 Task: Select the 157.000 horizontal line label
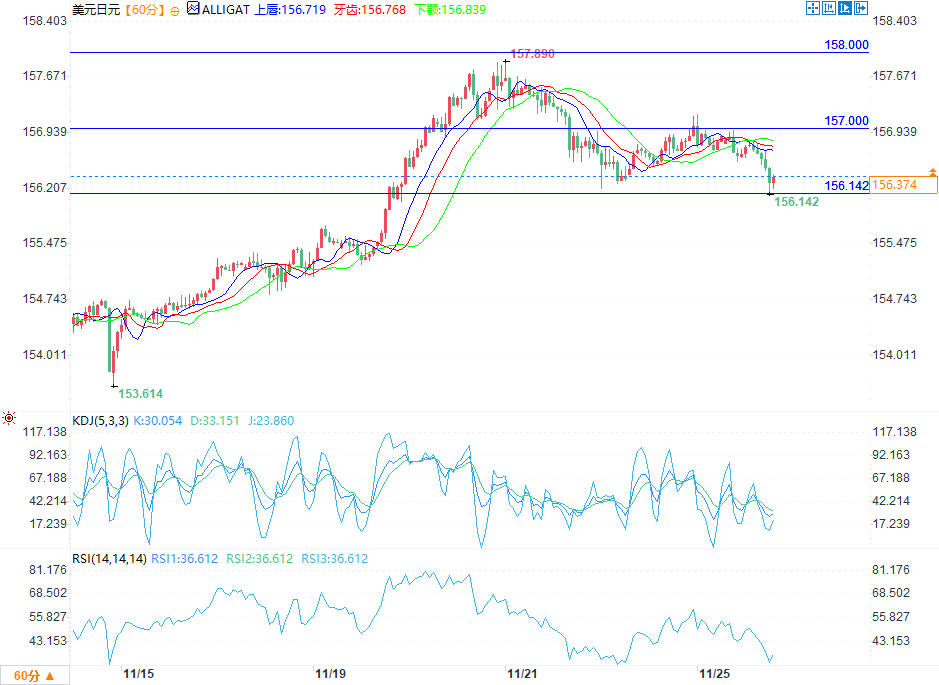click(846, 120)
